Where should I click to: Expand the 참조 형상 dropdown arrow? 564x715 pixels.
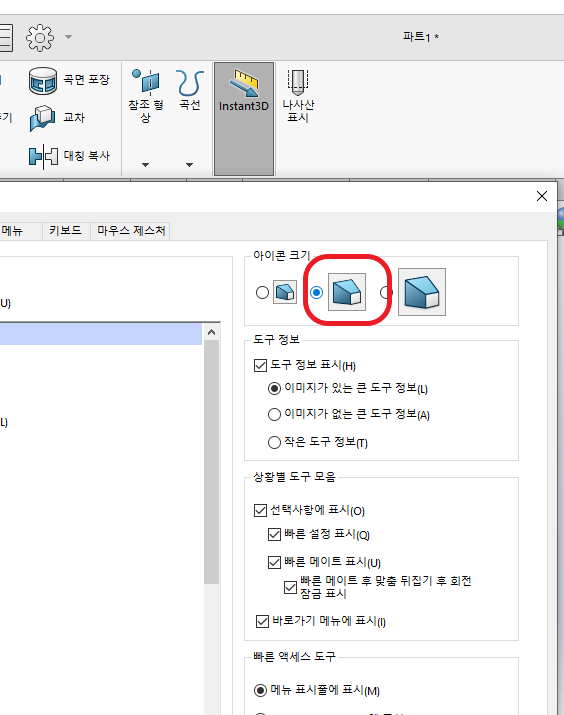coord(145,165)
